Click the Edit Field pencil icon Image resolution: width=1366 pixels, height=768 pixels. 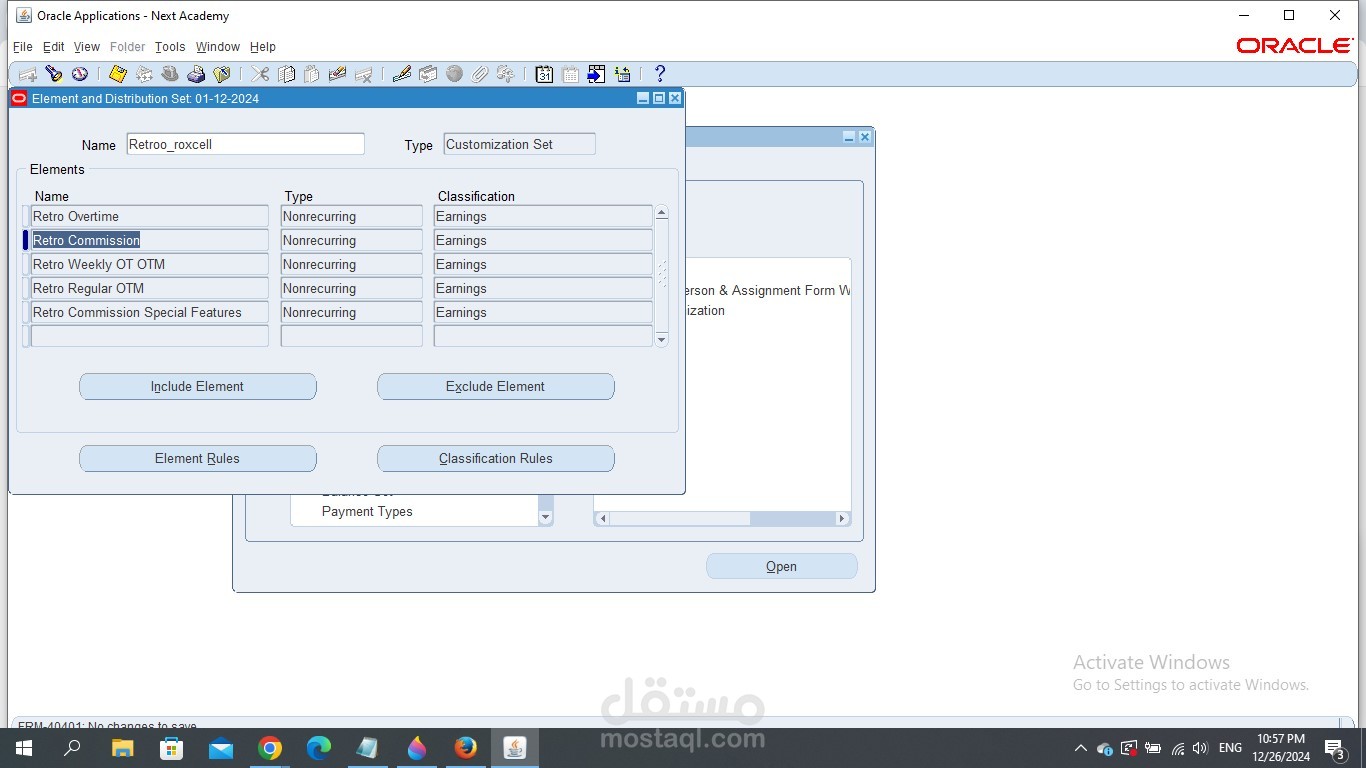[x=402, y=74]
